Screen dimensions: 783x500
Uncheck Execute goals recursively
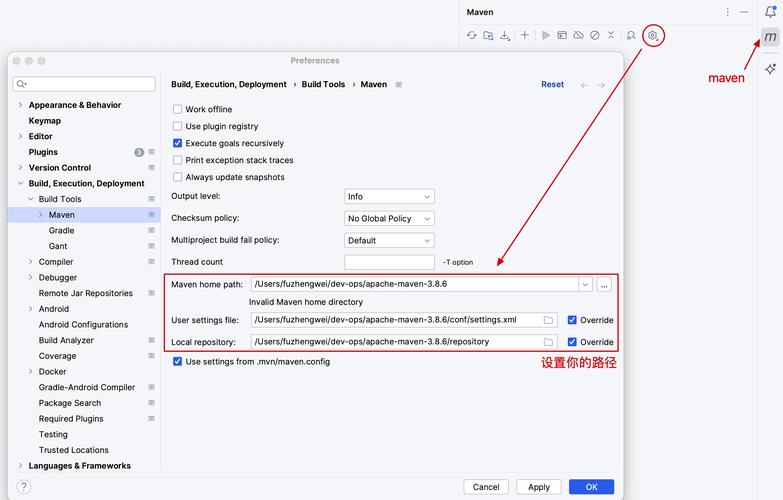[178, 144]
